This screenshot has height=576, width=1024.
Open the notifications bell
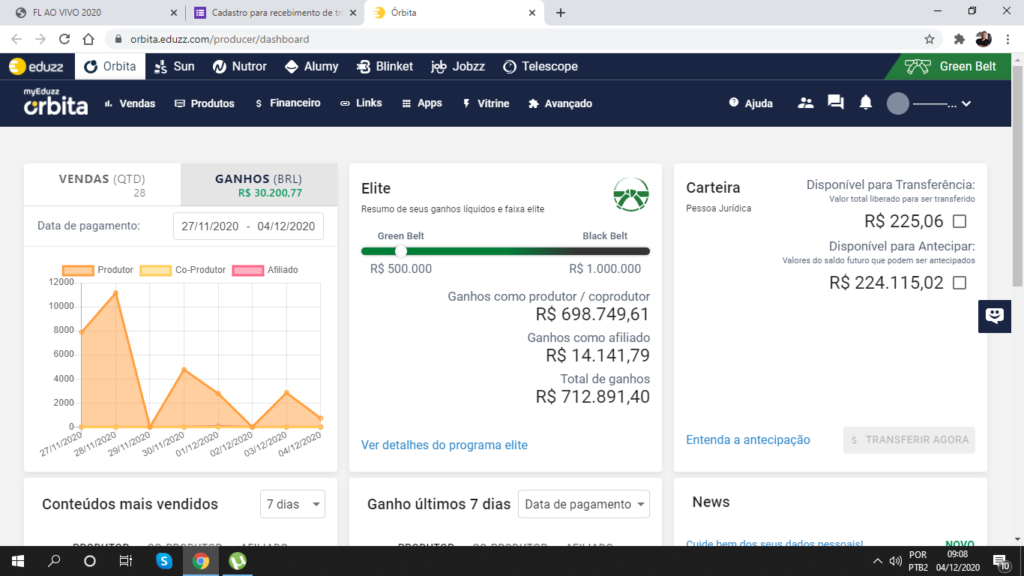click(x=865, y=103)
